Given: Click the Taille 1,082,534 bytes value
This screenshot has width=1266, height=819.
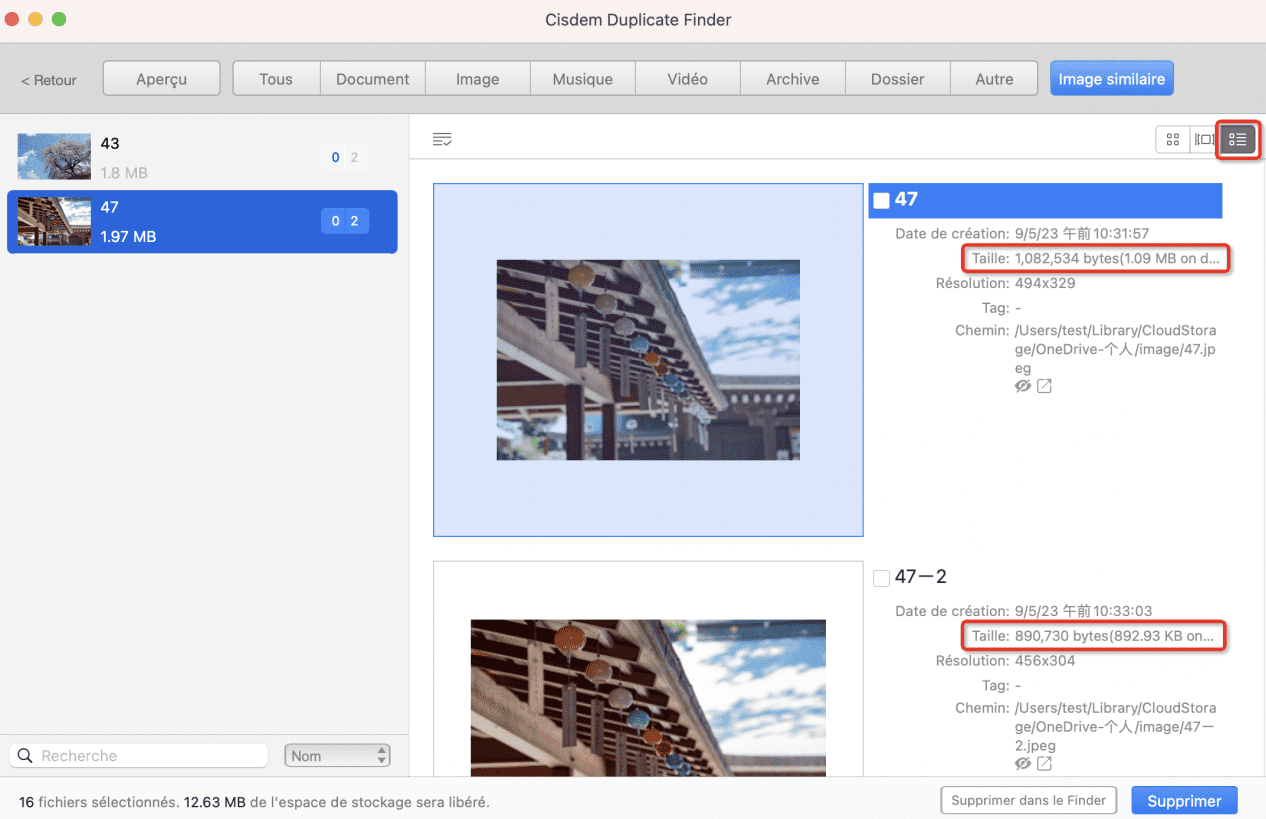Looking at the screenshot, I should point(1117,259).
